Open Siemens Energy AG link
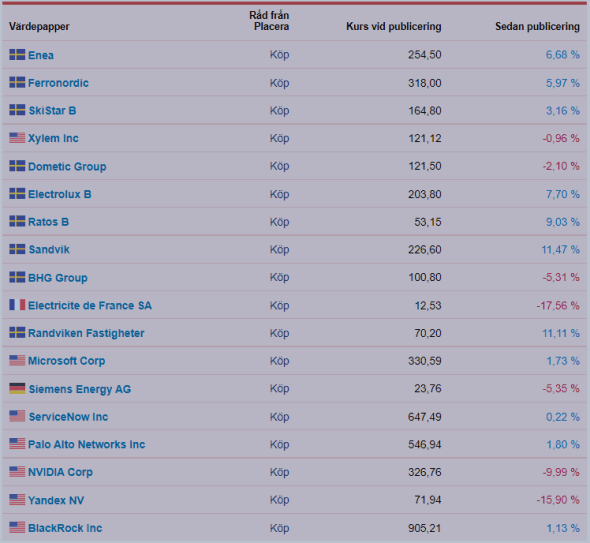The image size is (590, 543). 80,389
